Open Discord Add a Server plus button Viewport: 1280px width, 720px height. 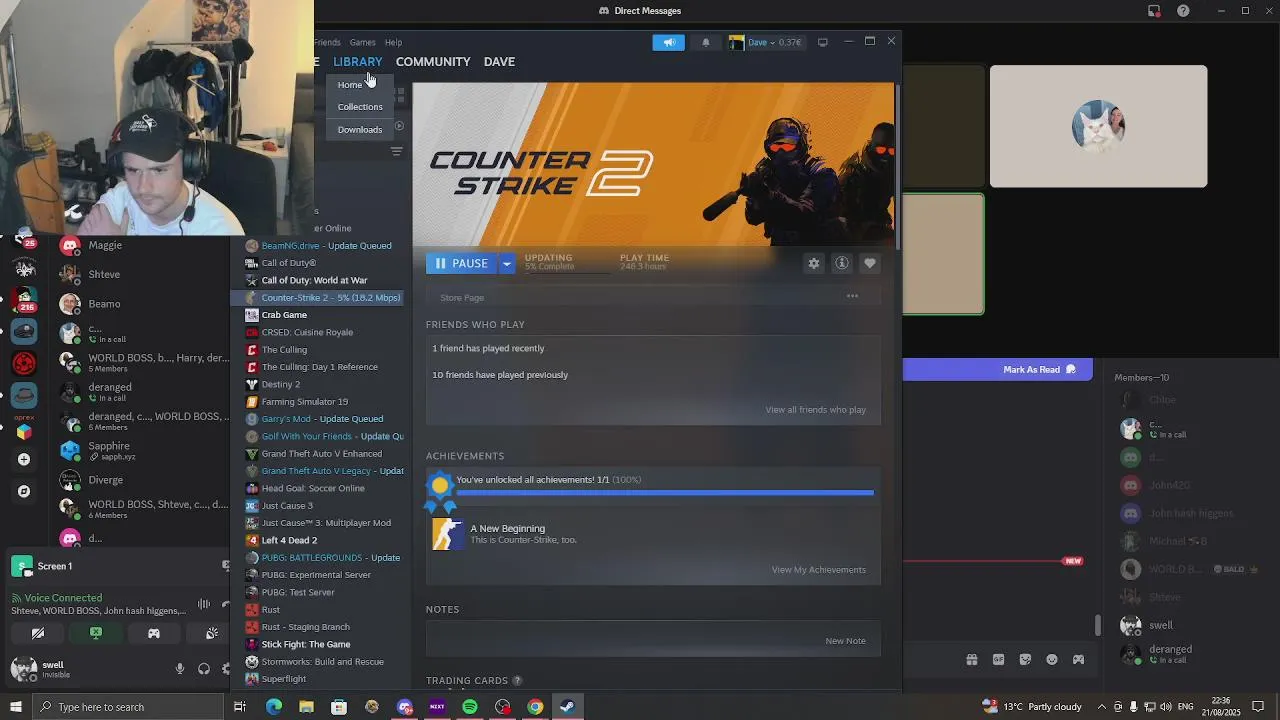24,459
